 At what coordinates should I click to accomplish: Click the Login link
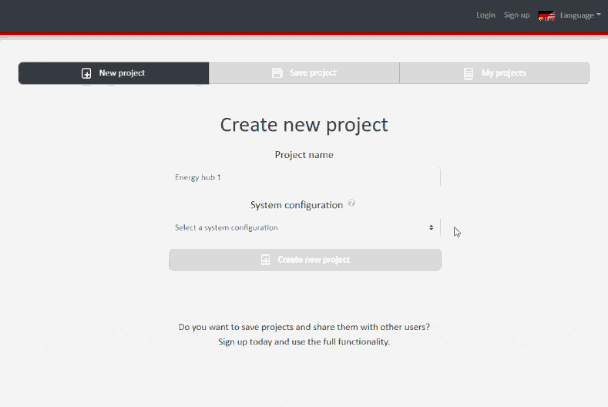click(485, 15)
